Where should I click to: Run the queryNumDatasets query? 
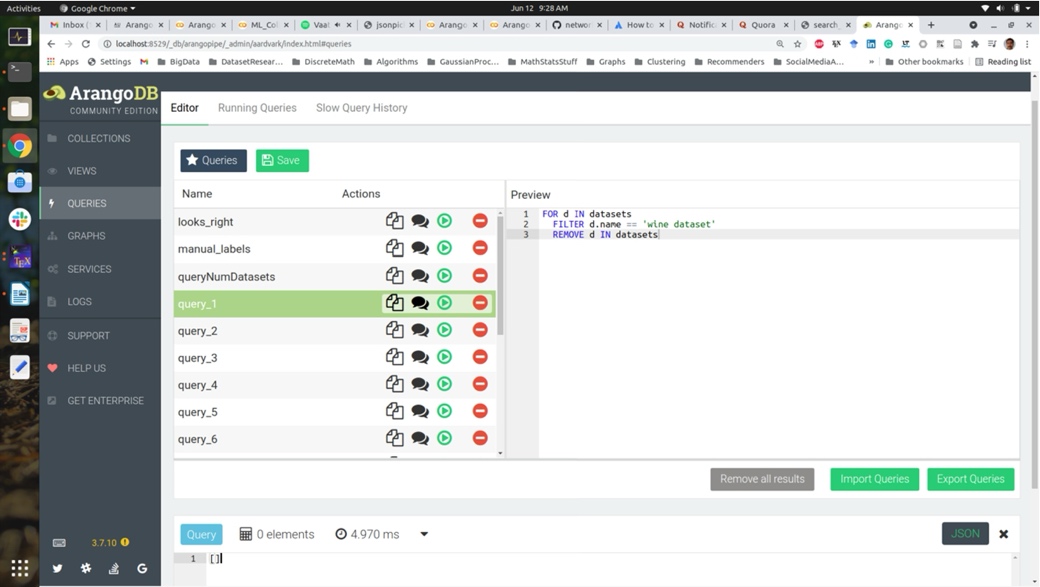pos(444,276)
